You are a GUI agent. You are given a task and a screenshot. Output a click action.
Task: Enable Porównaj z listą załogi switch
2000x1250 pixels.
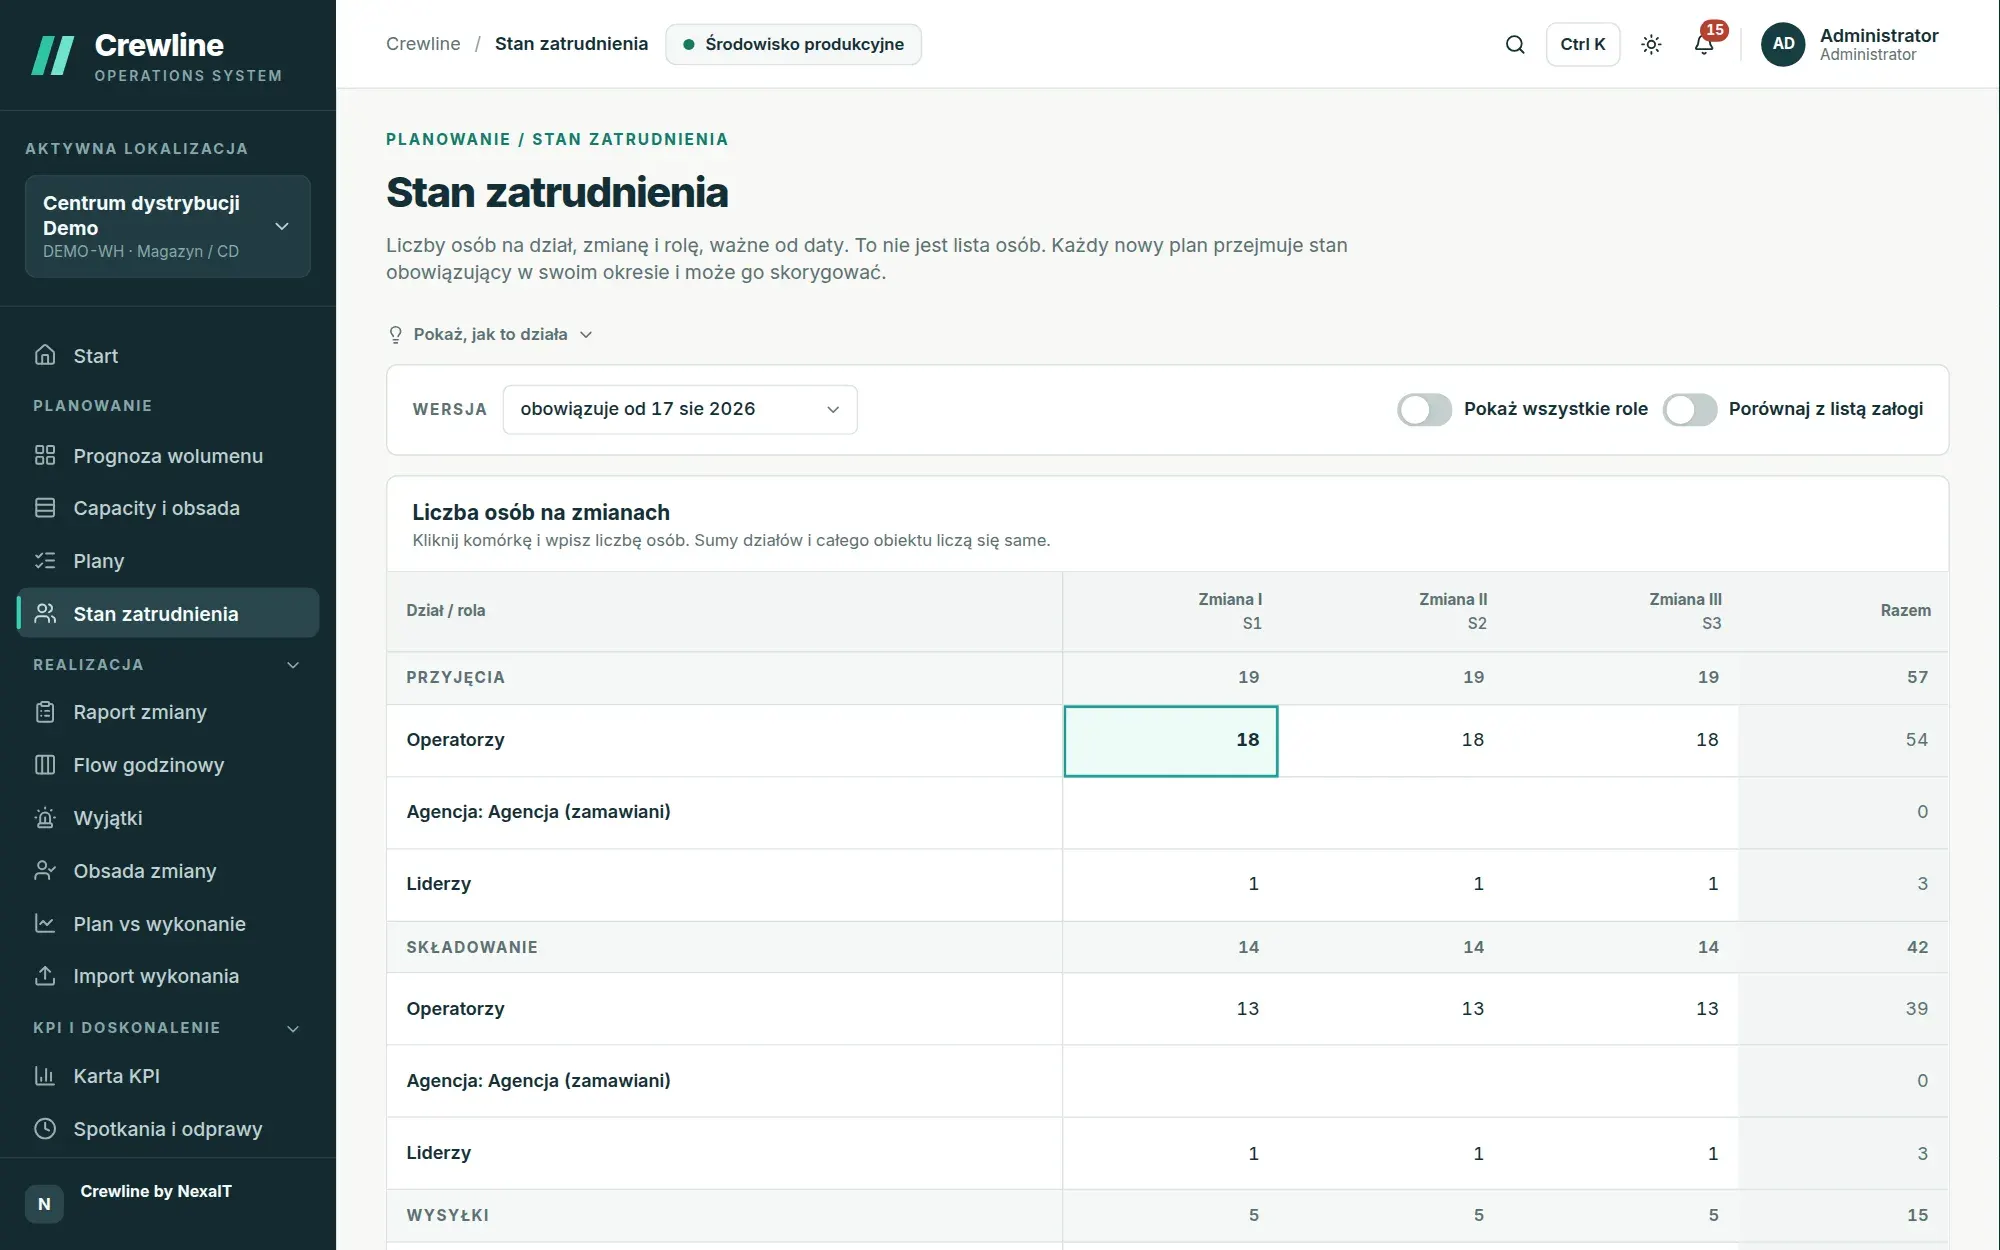pos(1690,409)
